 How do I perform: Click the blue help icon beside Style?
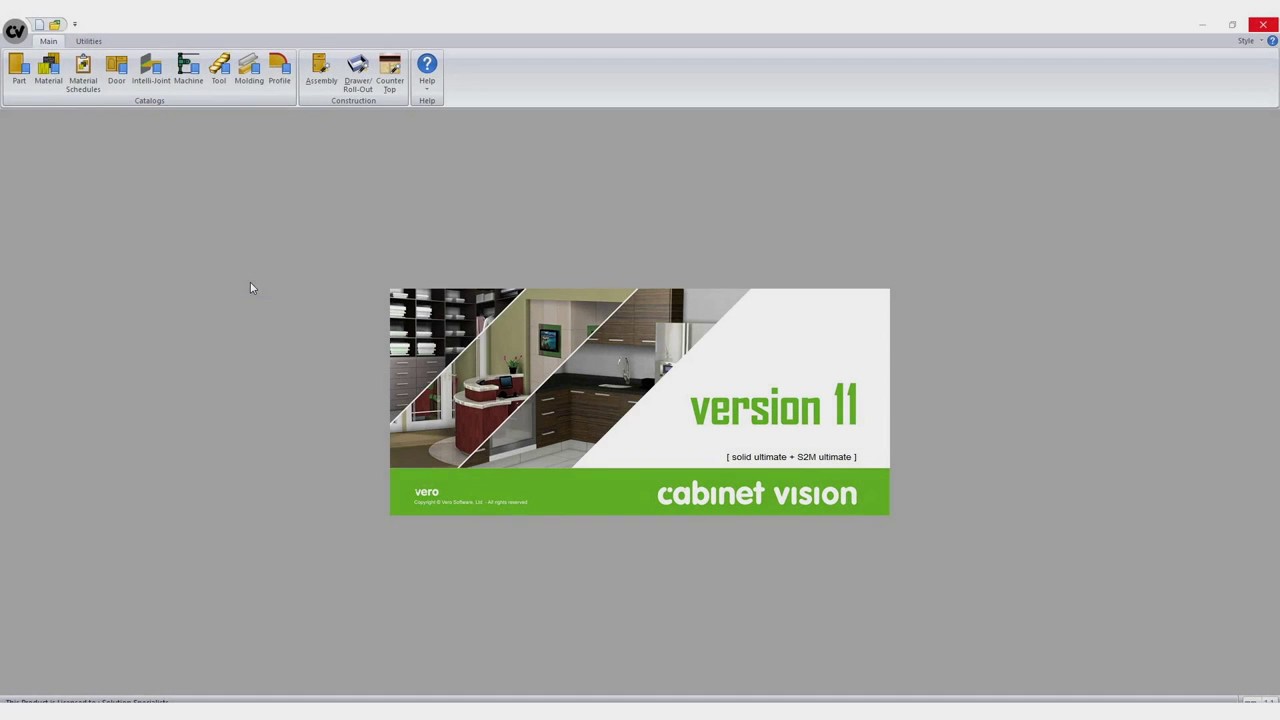(1272, 41)
